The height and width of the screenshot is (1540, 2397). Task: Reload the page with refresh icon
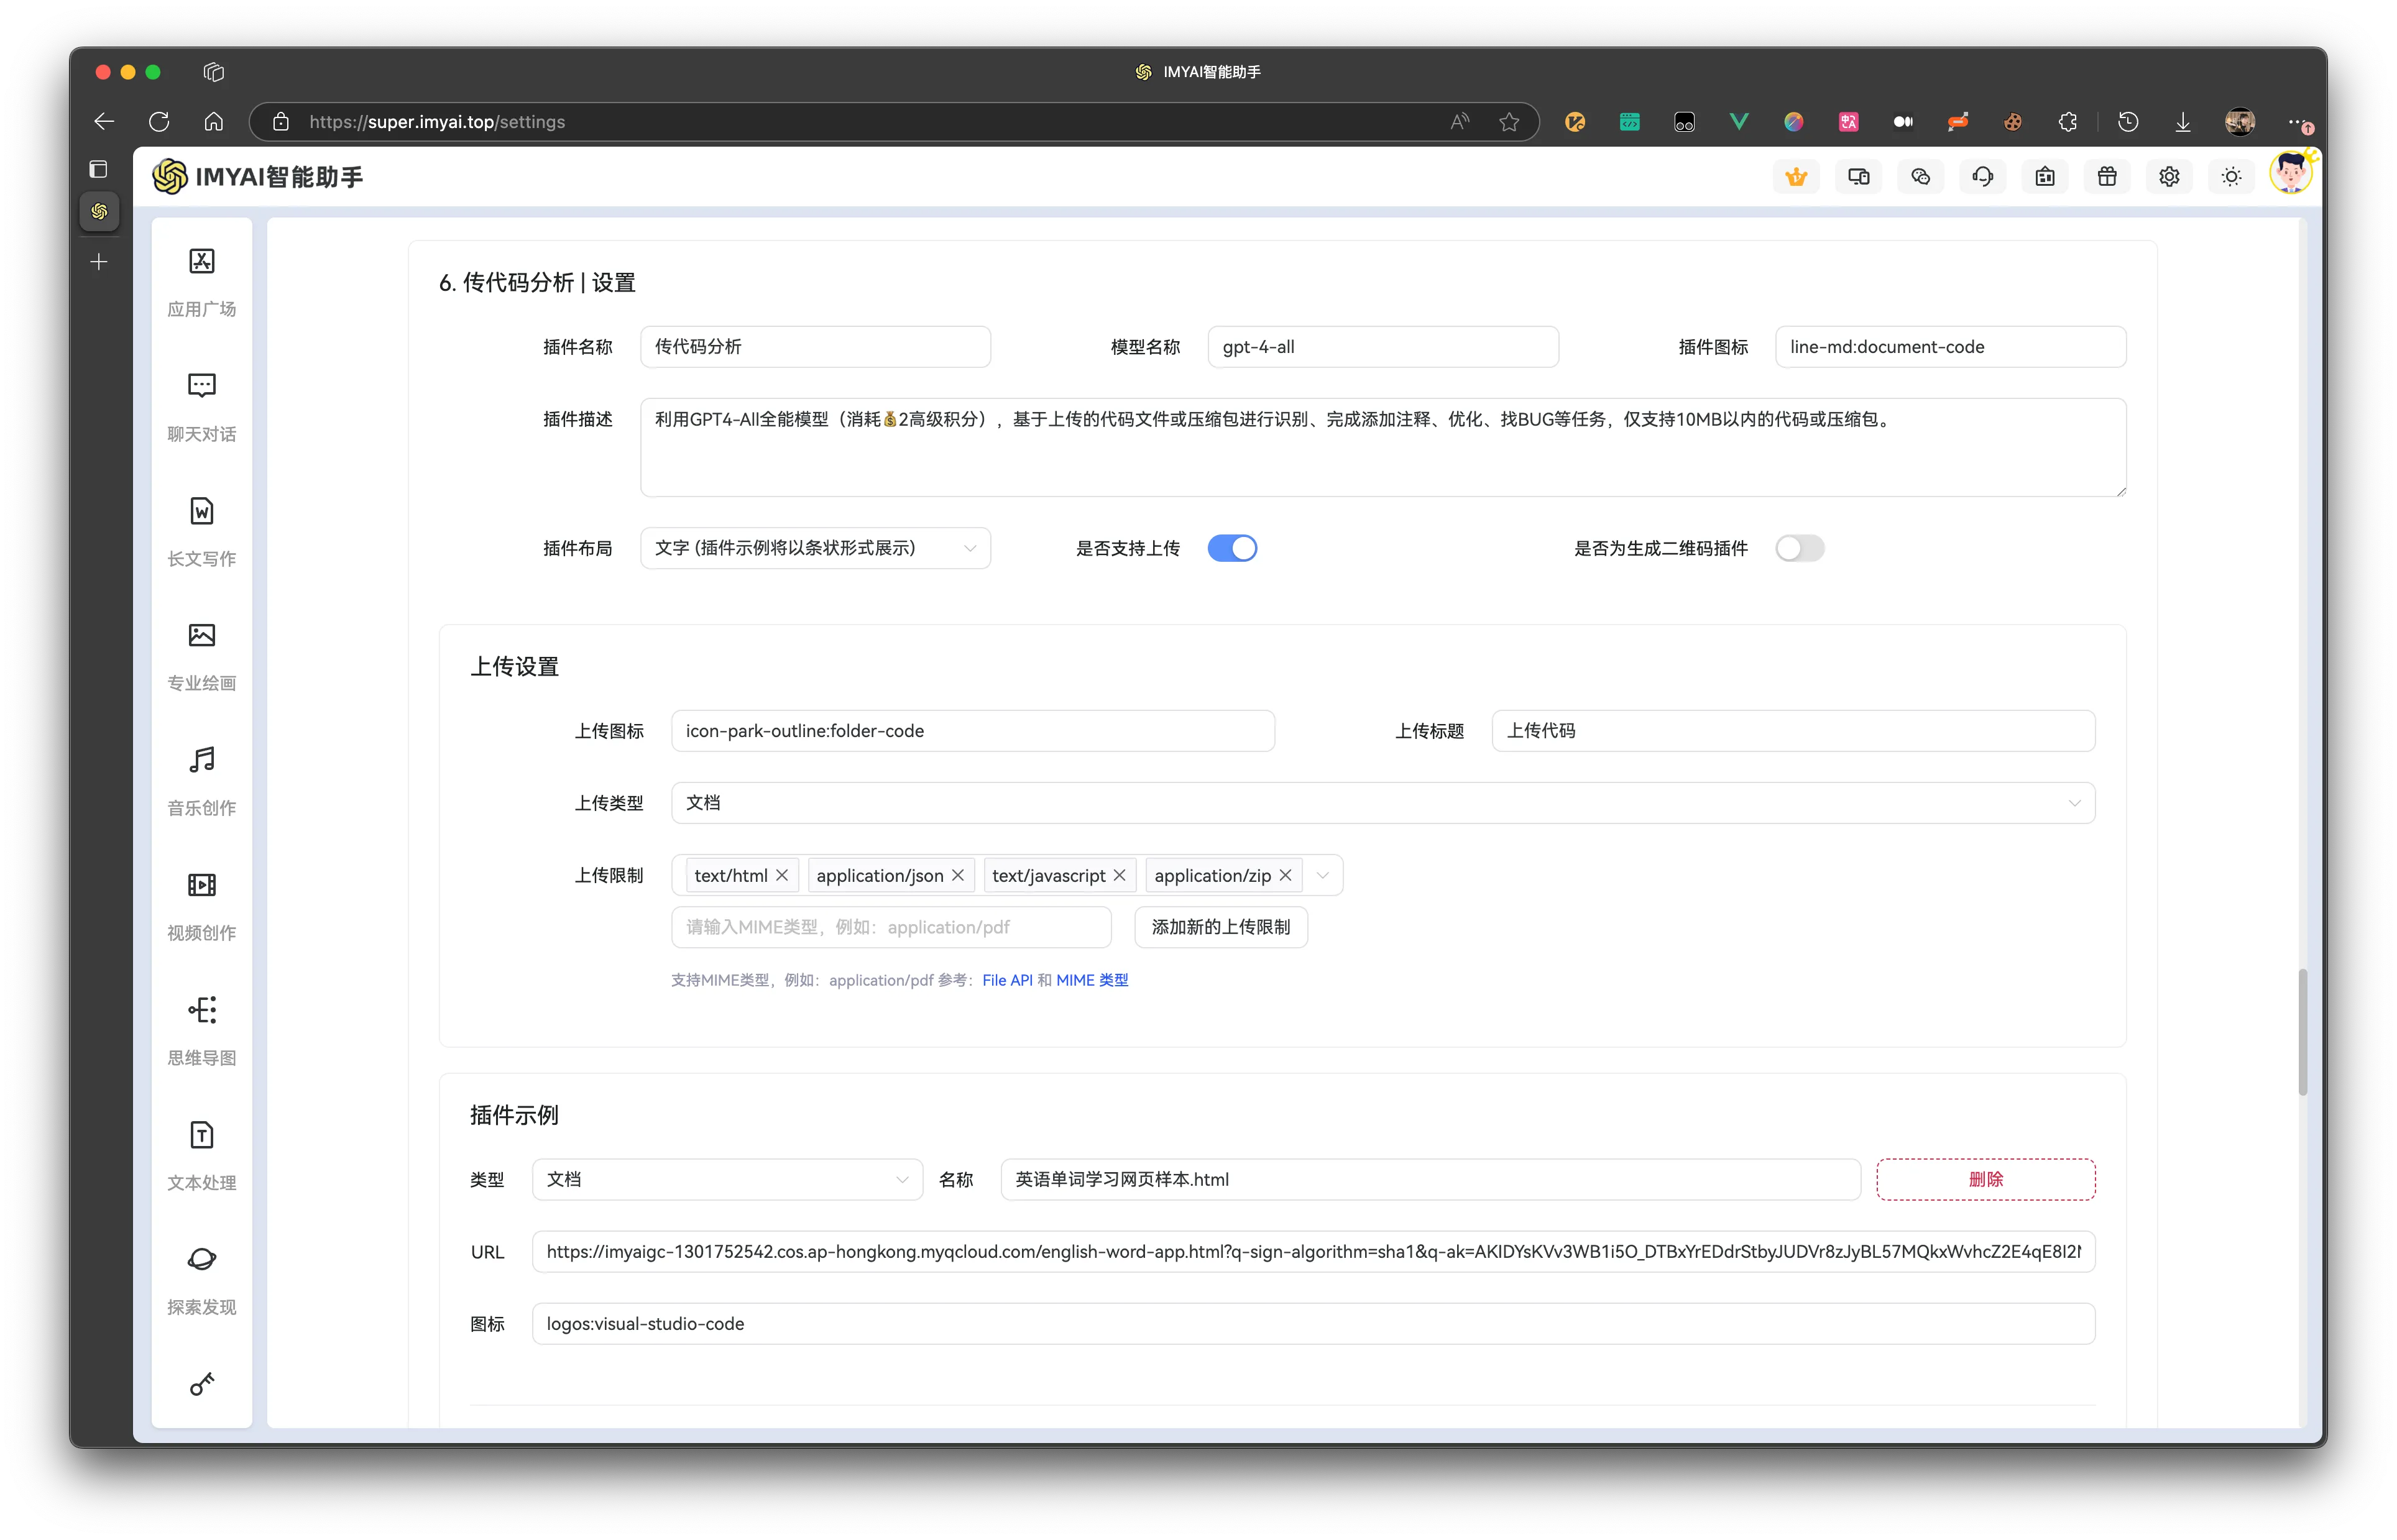click(159, 122)
